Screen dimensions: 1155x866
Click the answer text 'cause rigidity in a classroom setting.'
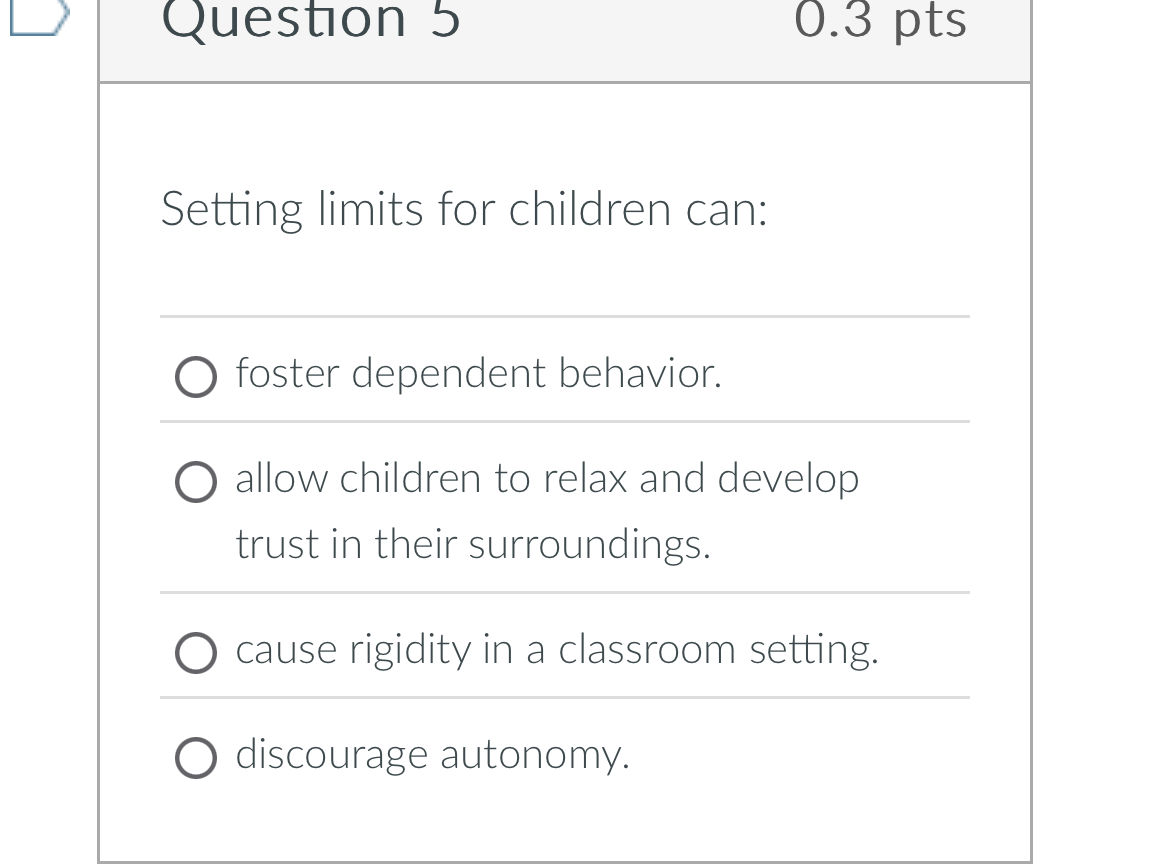coord(556,649)
